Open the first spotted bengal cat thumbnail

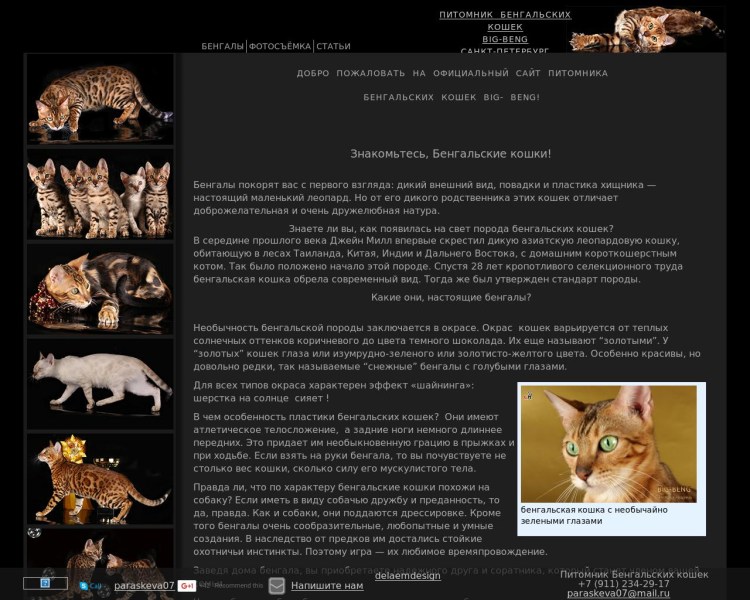(x=100, y=100)
